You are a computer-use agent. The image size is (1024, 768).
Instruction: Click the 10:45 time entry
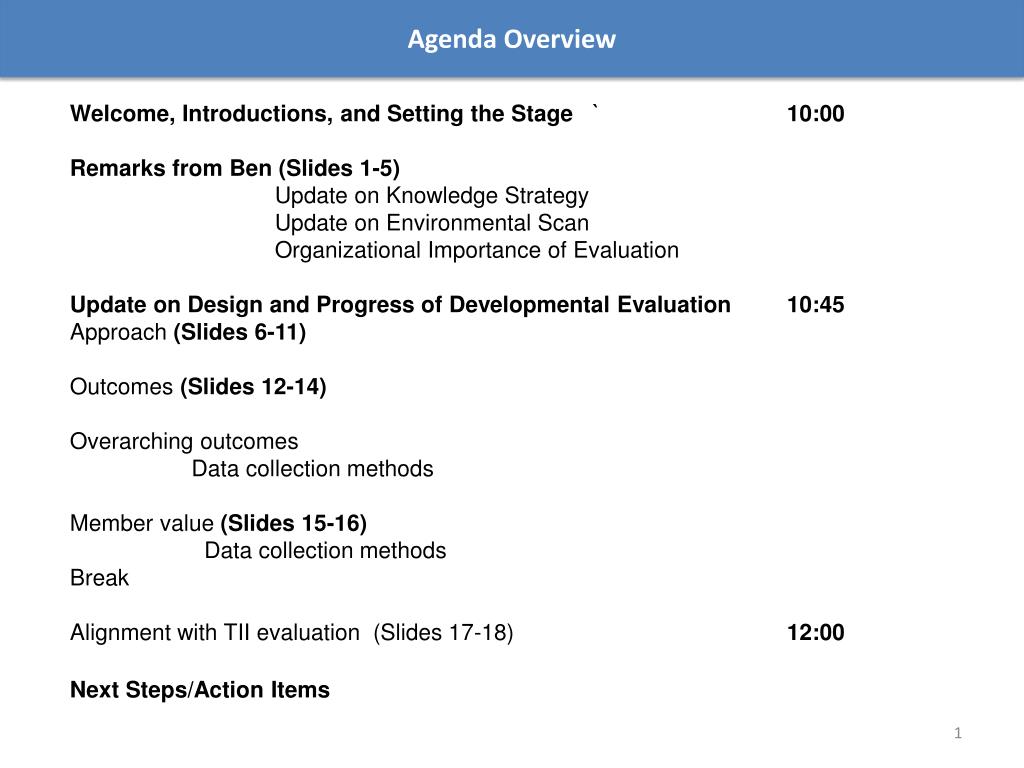click(x=815, y=305)
